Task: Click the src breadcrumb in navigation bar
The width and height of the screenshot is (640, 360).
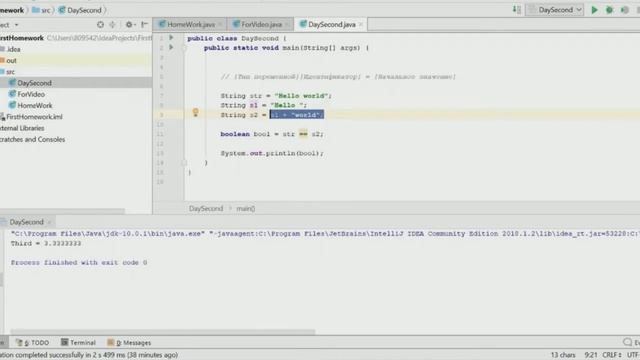Action: 42,10
